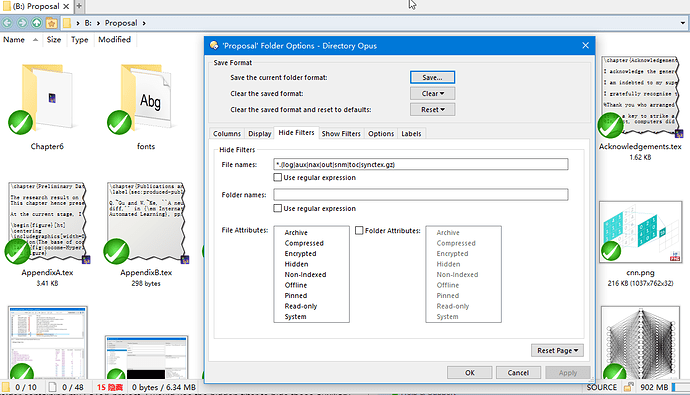The height and width of the screenshot is (395, 690).
Task: Select Read-only in File Attributes list
Action: tap(301, 307)
